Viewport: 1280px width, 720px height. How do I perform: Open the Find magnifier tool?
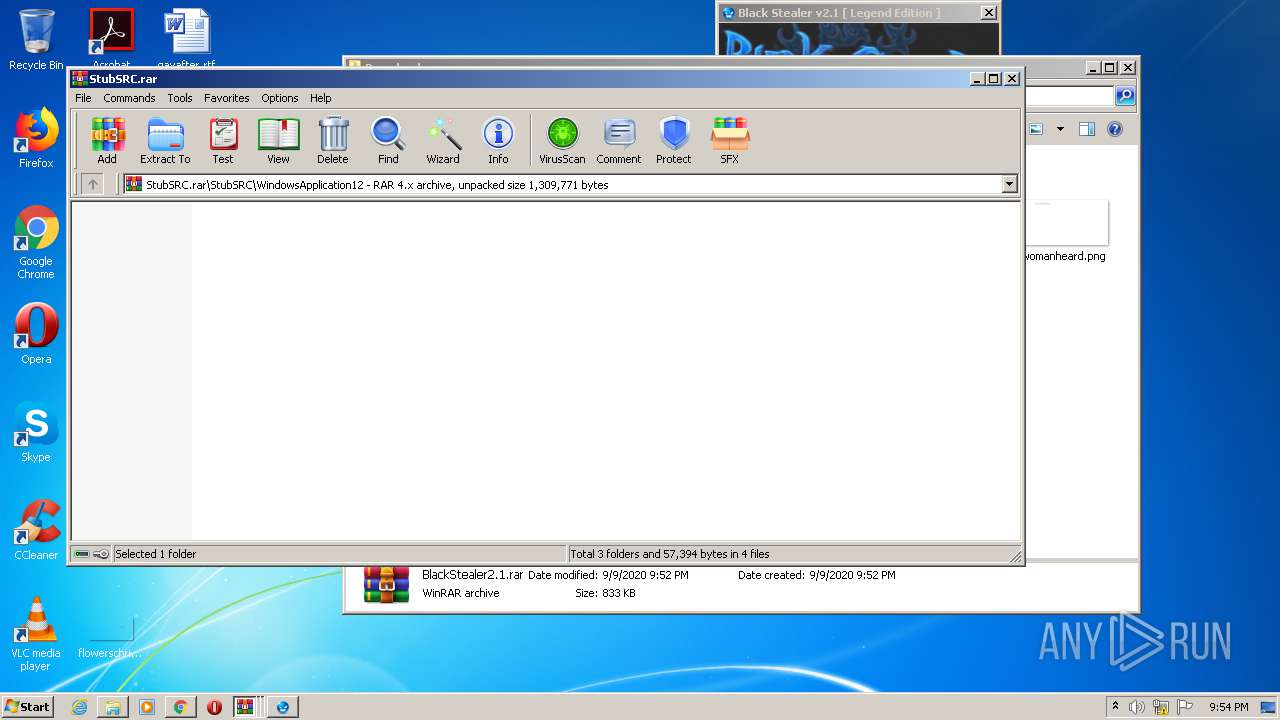[388, 140]
